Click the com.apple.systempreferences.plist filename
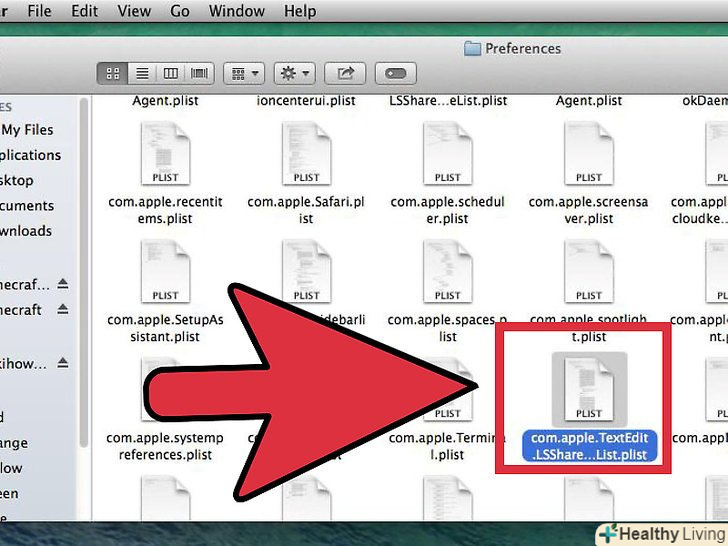This screenshot has height=546, width=728. [x=165, y=446]
